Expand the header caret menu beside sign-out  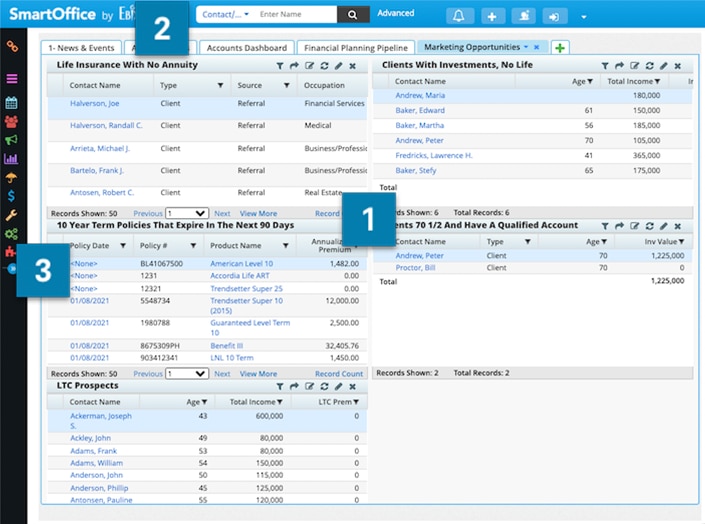point(584,17)
